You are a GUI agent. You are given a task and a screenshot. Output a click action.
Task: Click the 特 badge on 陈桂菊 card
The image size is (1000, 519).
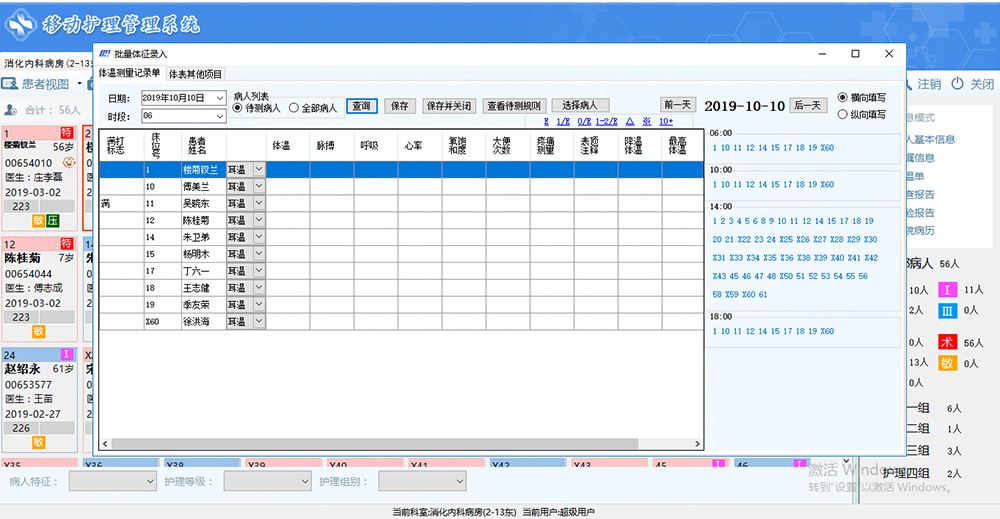click(67, 244)
